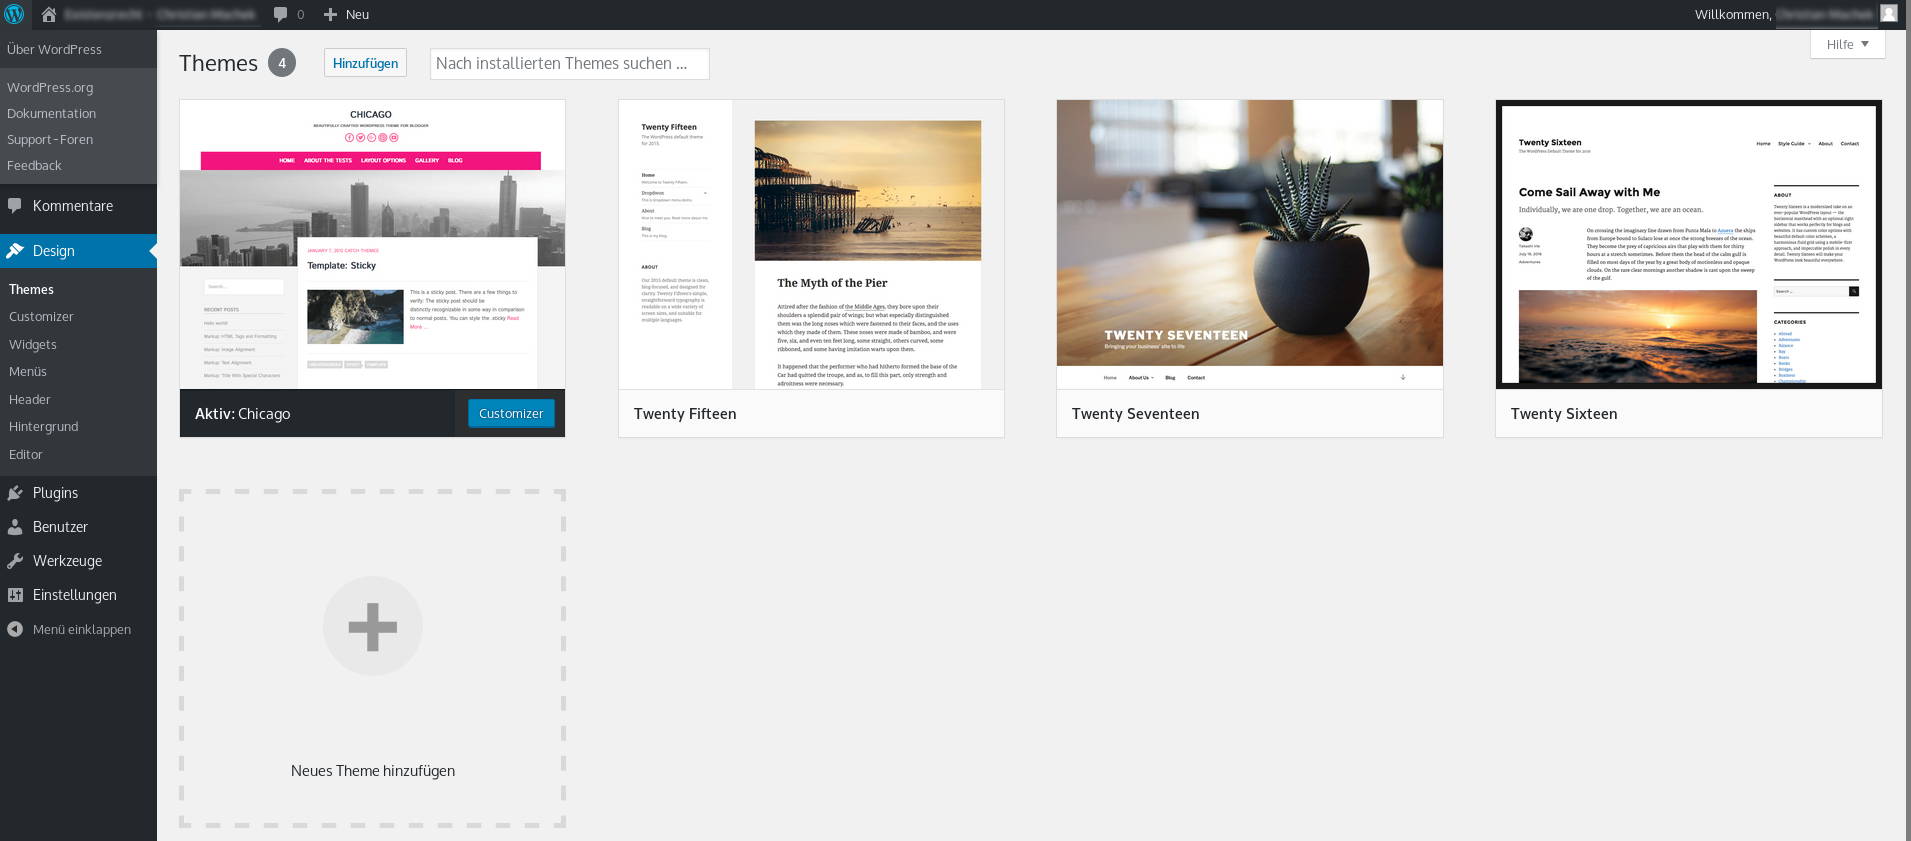Click the Benutzer person icon

[15, 527]
